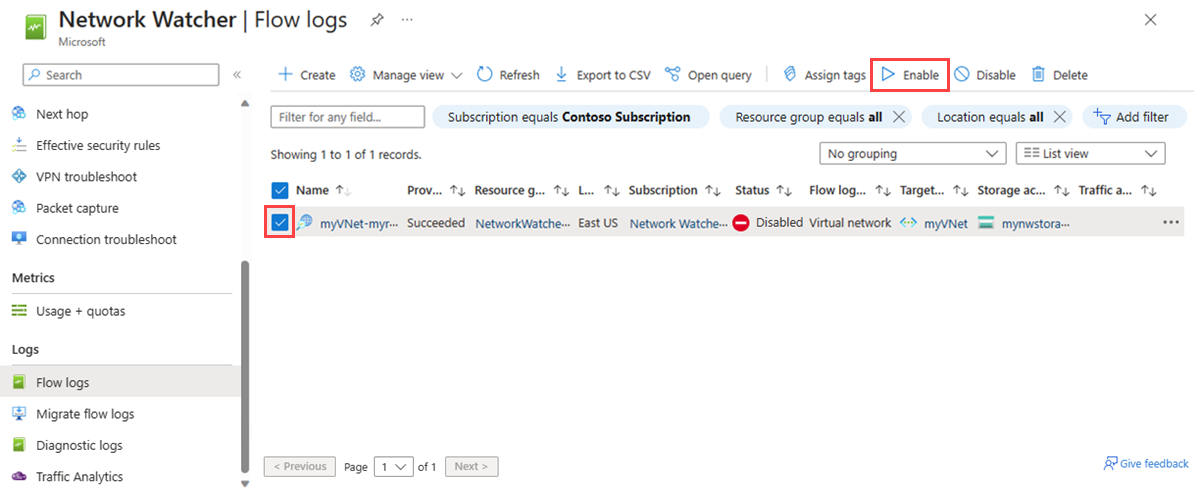Close the Network Watcher blade
The image size is (1200, 490).
[1151, 19]
